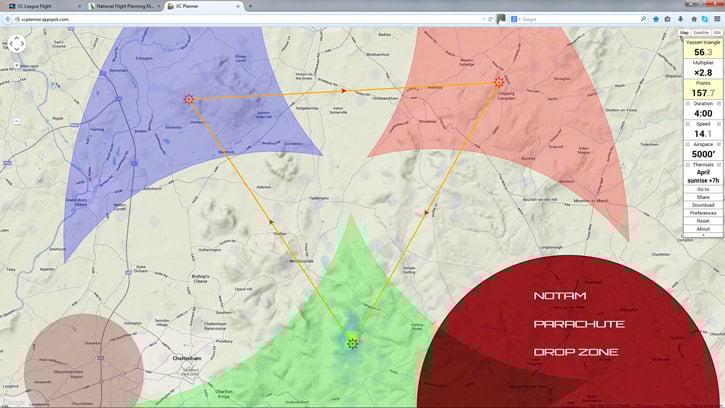Viewport: 725px width, 408px height.
Task: Open the search engine selector dropdown
Action: click(516, 18)
